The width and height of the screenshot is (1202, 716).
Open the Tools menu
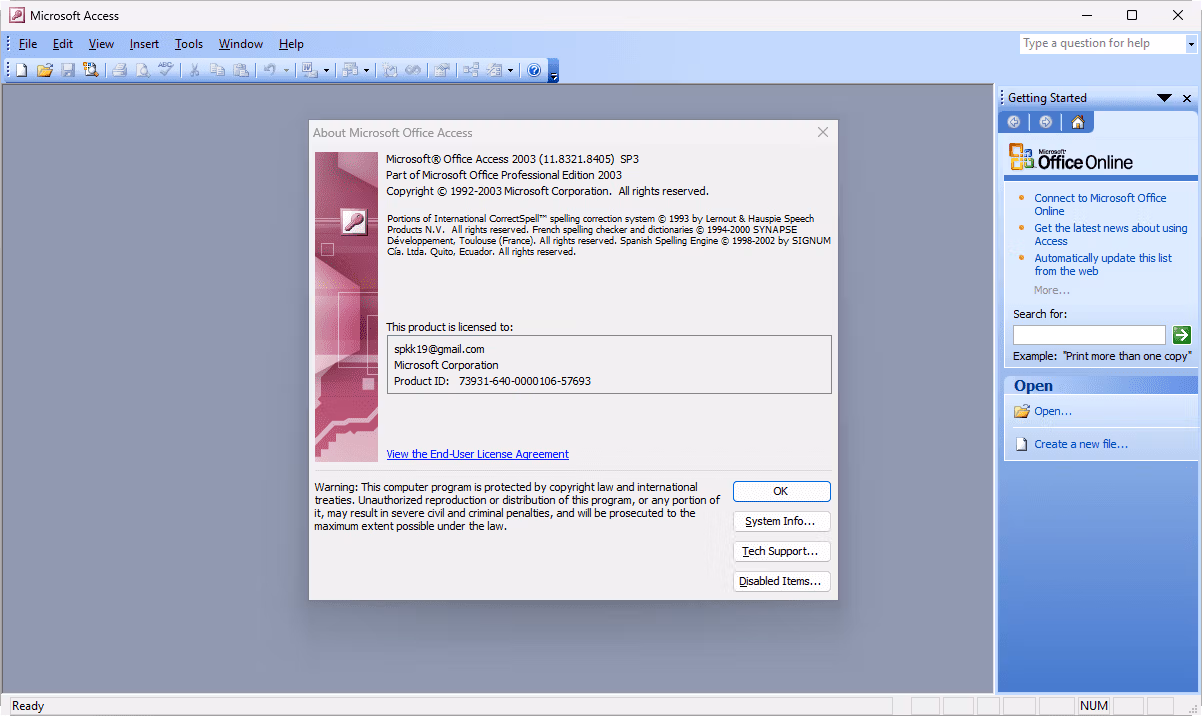point(189,44)
